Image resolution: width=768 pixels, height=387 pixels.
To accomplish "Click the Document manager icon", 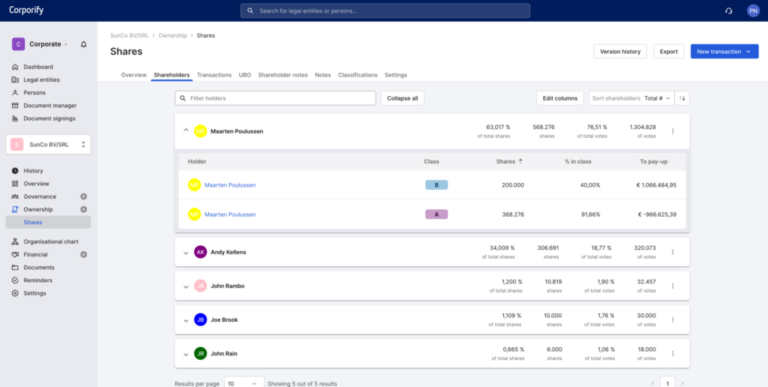I will click(15, 105).
